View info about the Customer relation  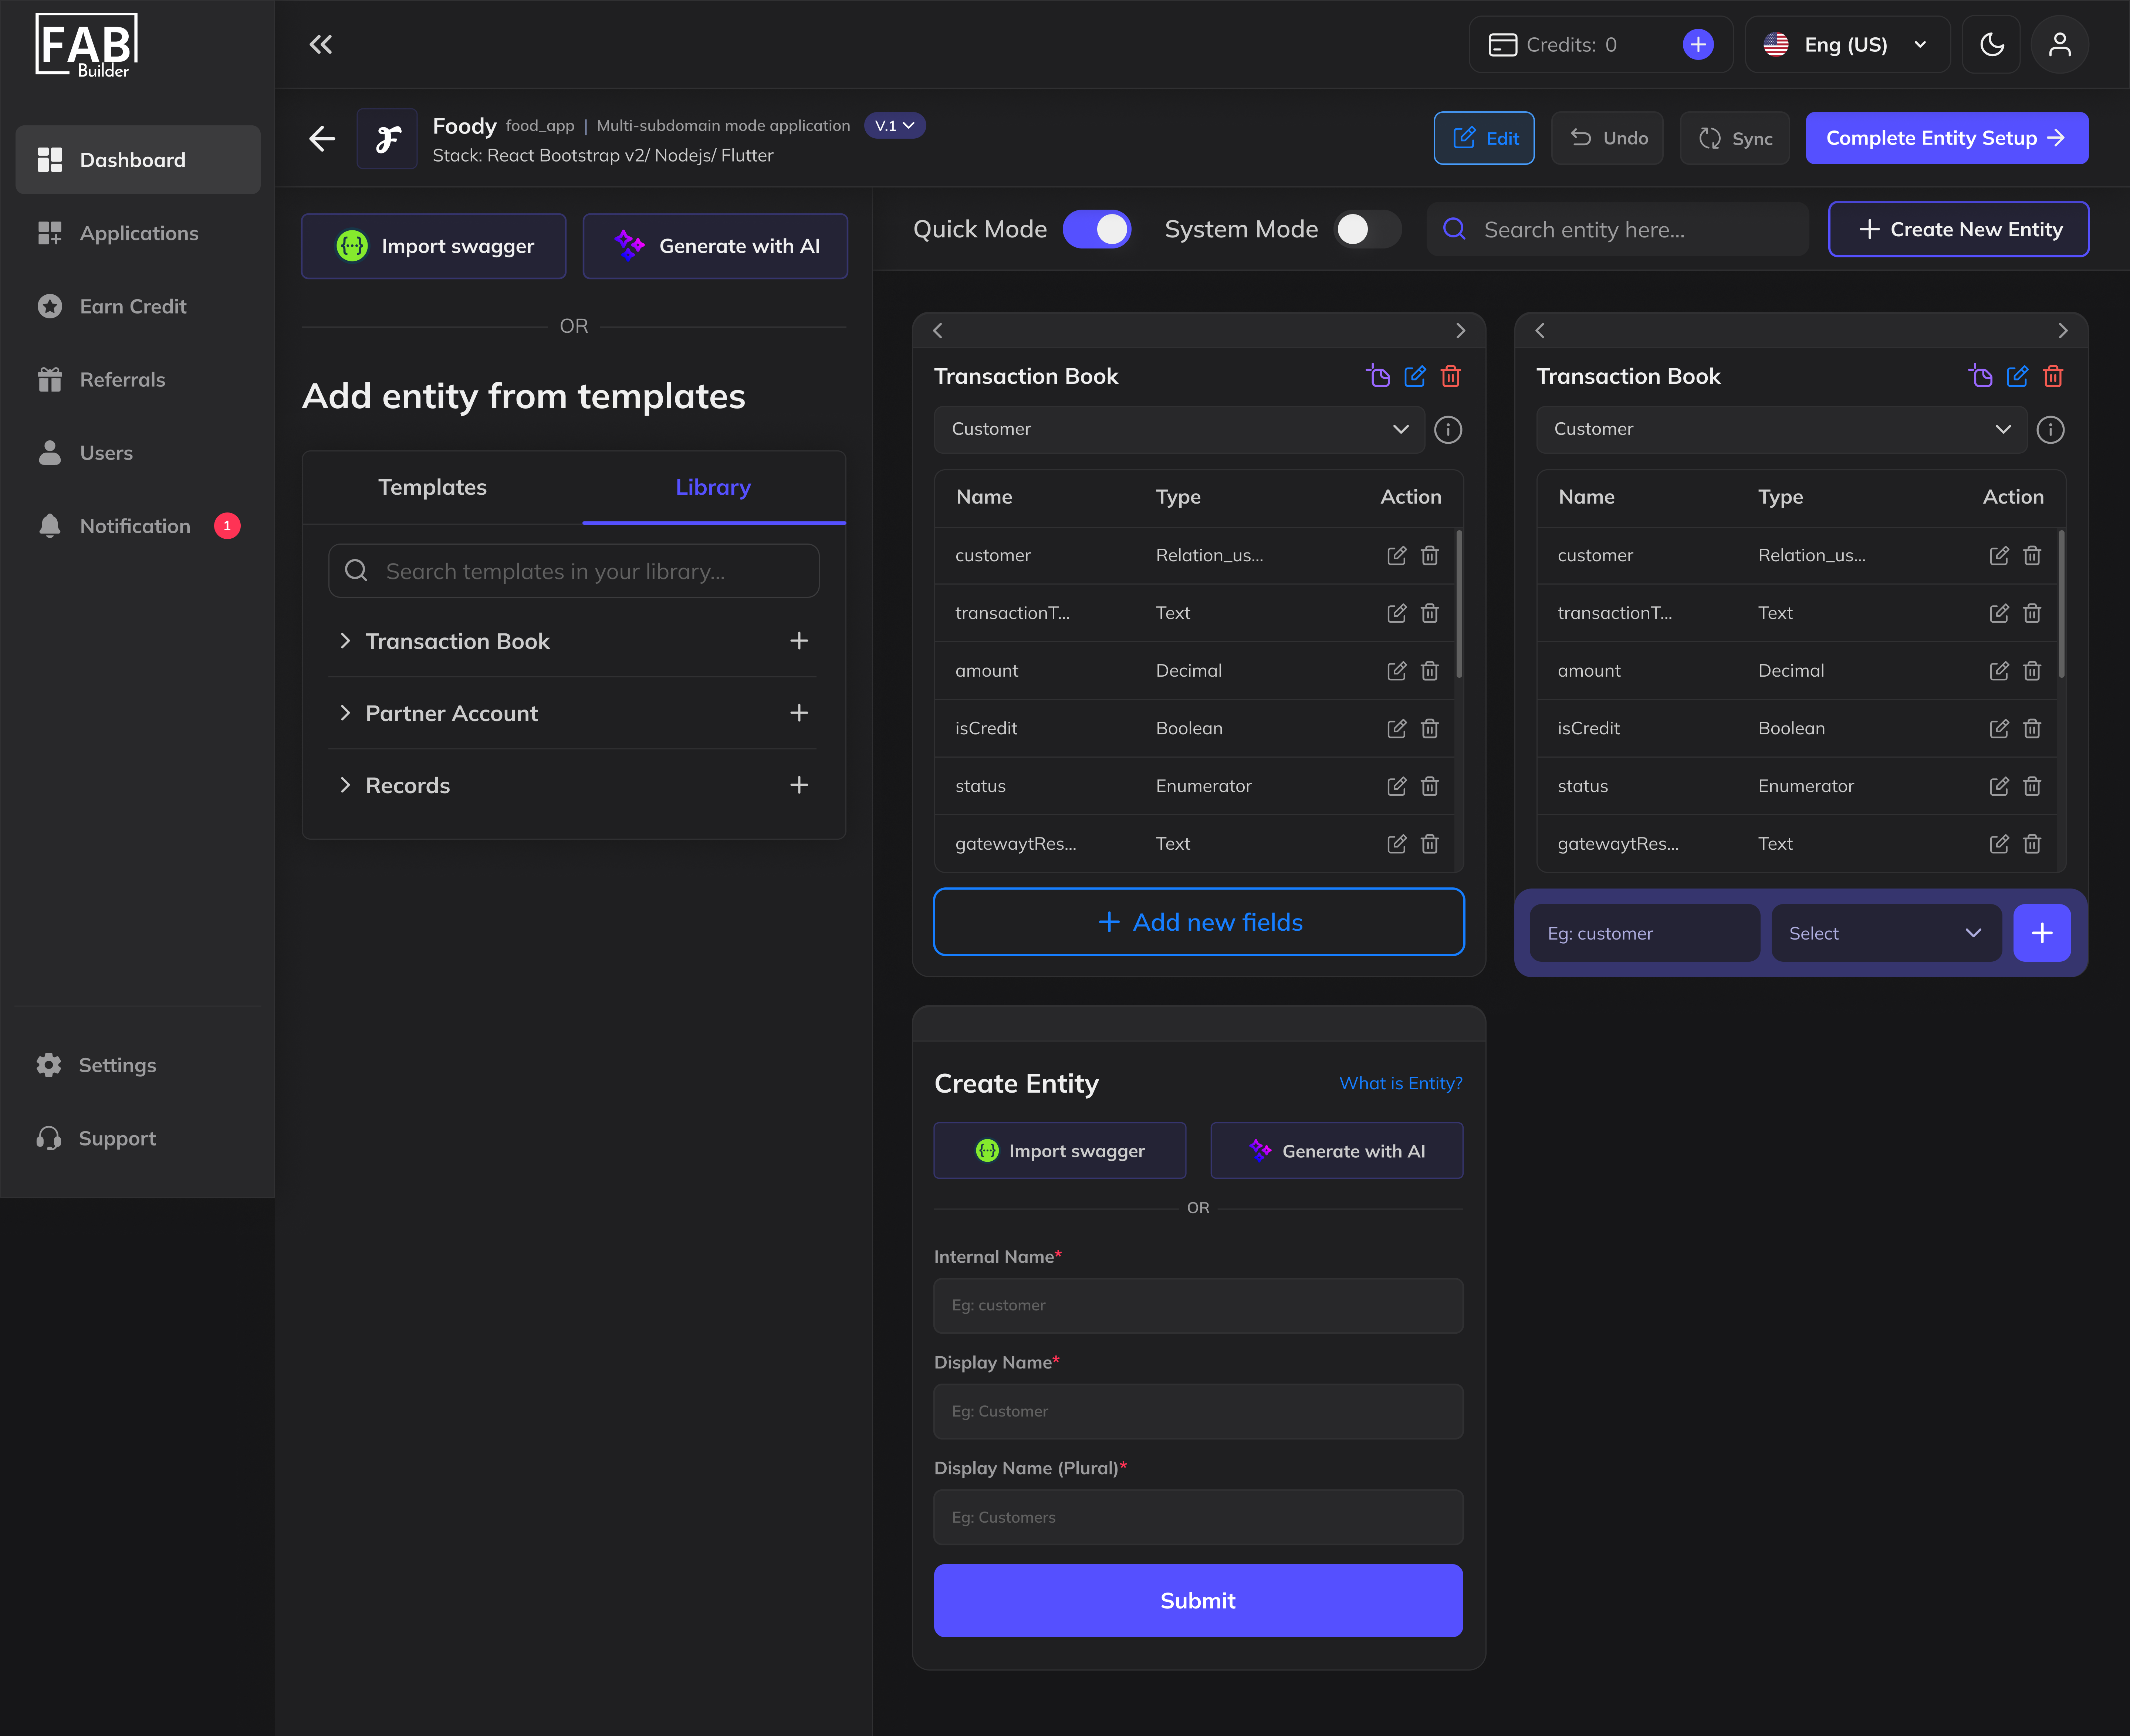[x=1449, y=429]
